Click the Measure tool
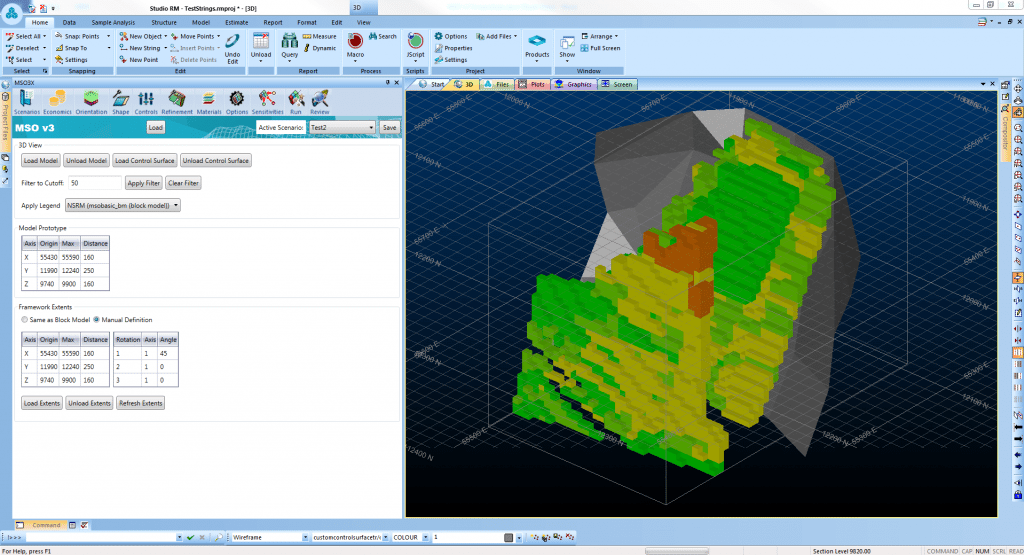The width and height of the screenshot is (1024, 555). pyautogui.click(x=319, y=37)
